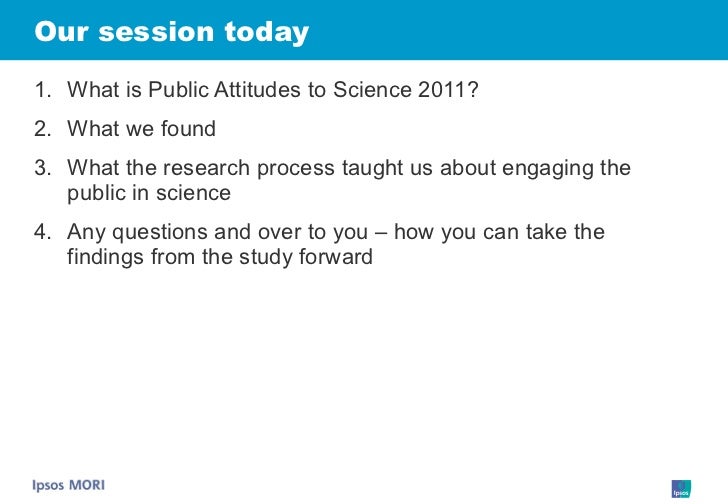
Task: Click the list number "1."
Action: [x=42, y=90]
